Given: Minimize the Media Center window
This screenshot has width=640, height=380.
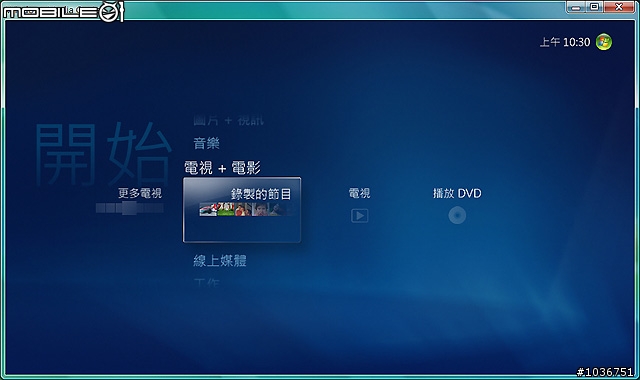Looking at the screenshot, I should 576,7.
